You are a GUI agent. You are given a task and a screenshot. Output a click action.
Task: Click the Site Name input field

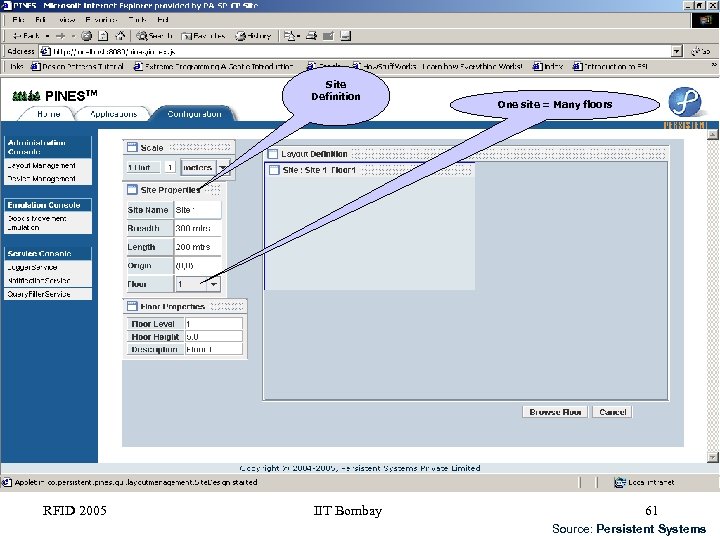click(197, 210)
